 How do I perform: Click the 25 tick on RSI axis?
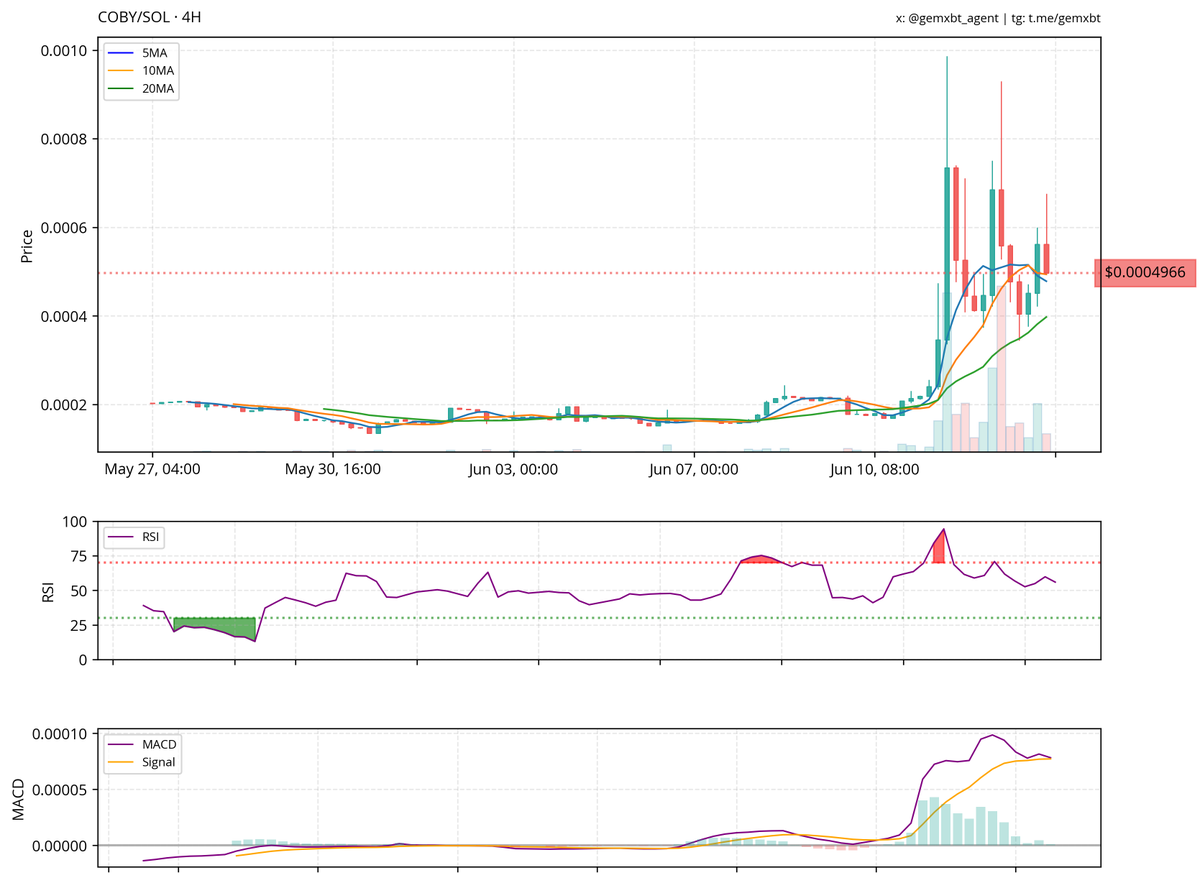[81, 626]
